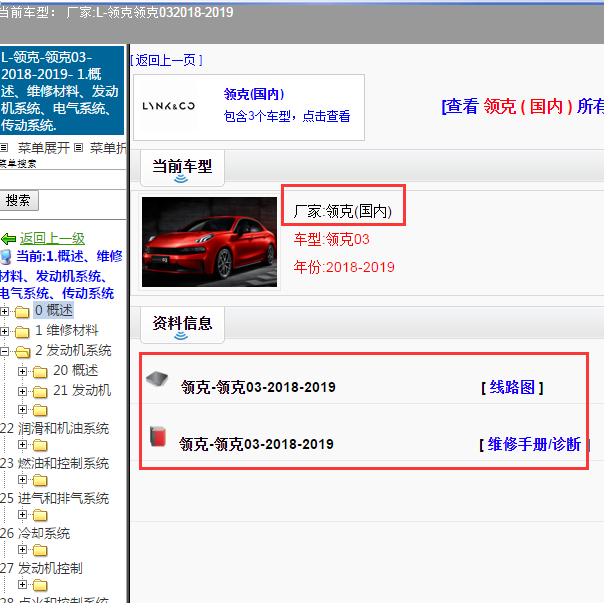This screenshot has width=604, height=603.
Task: Select tree item 21 发动机
Action: pyautogui.click(x=82, y=391)
